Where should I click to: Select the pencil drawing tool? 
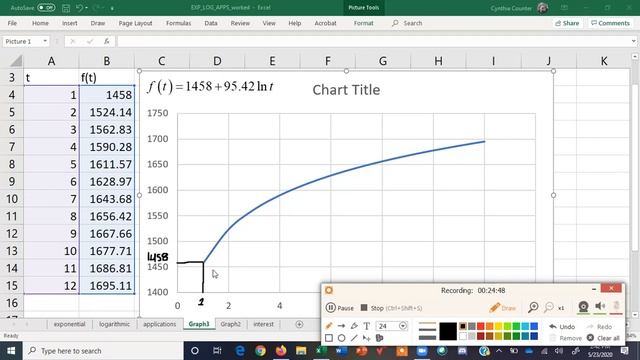click(329, 326)
